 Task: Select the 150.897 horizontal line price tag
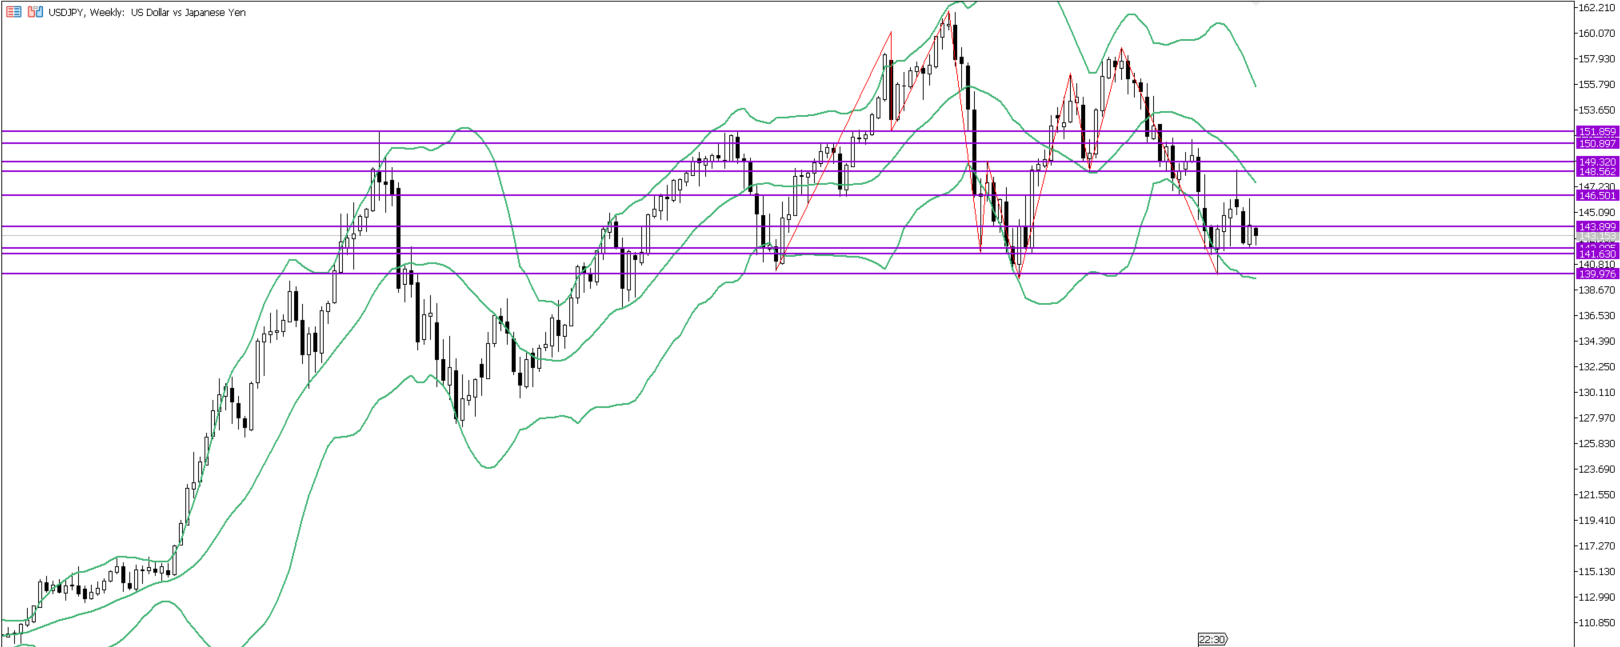click(1596, 144)
